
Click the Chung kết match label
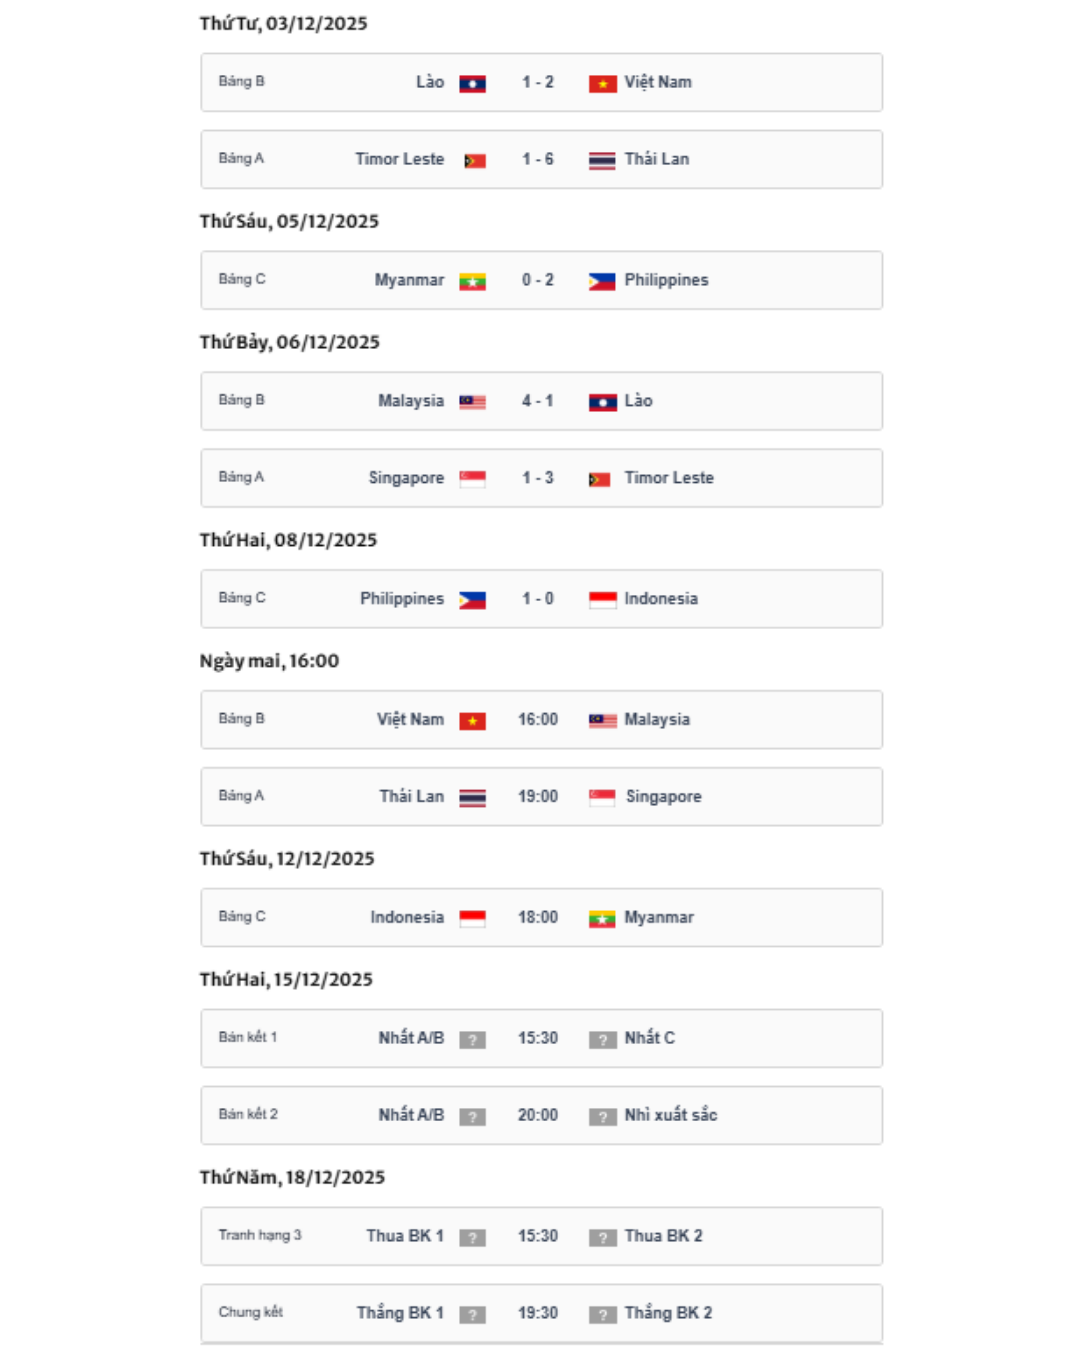tap(251, 1312)
